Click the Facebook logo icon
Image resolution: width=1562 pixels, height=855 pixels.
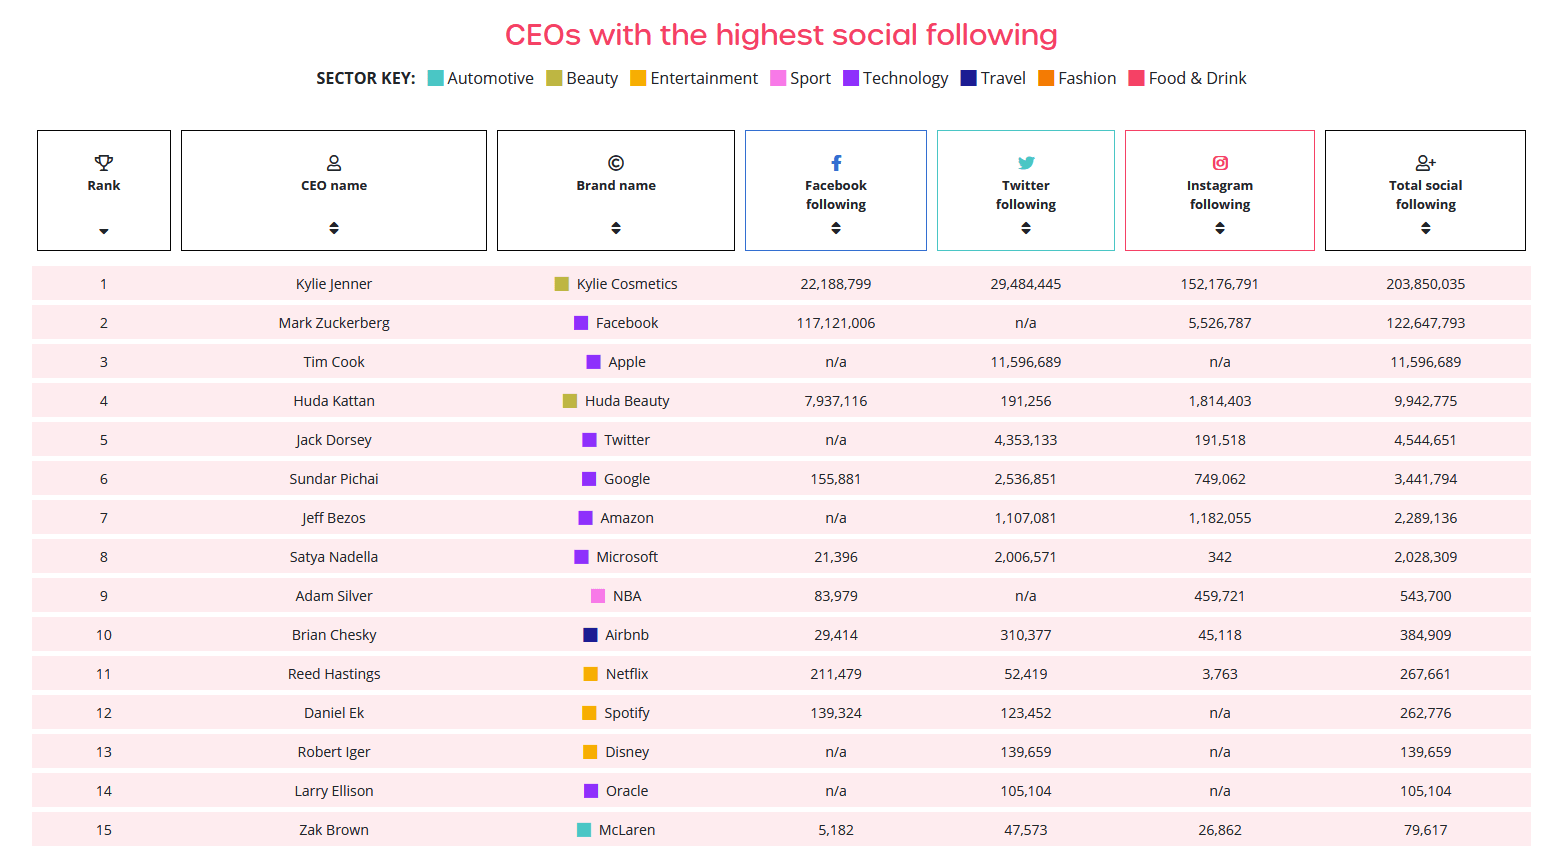point(836,162)
